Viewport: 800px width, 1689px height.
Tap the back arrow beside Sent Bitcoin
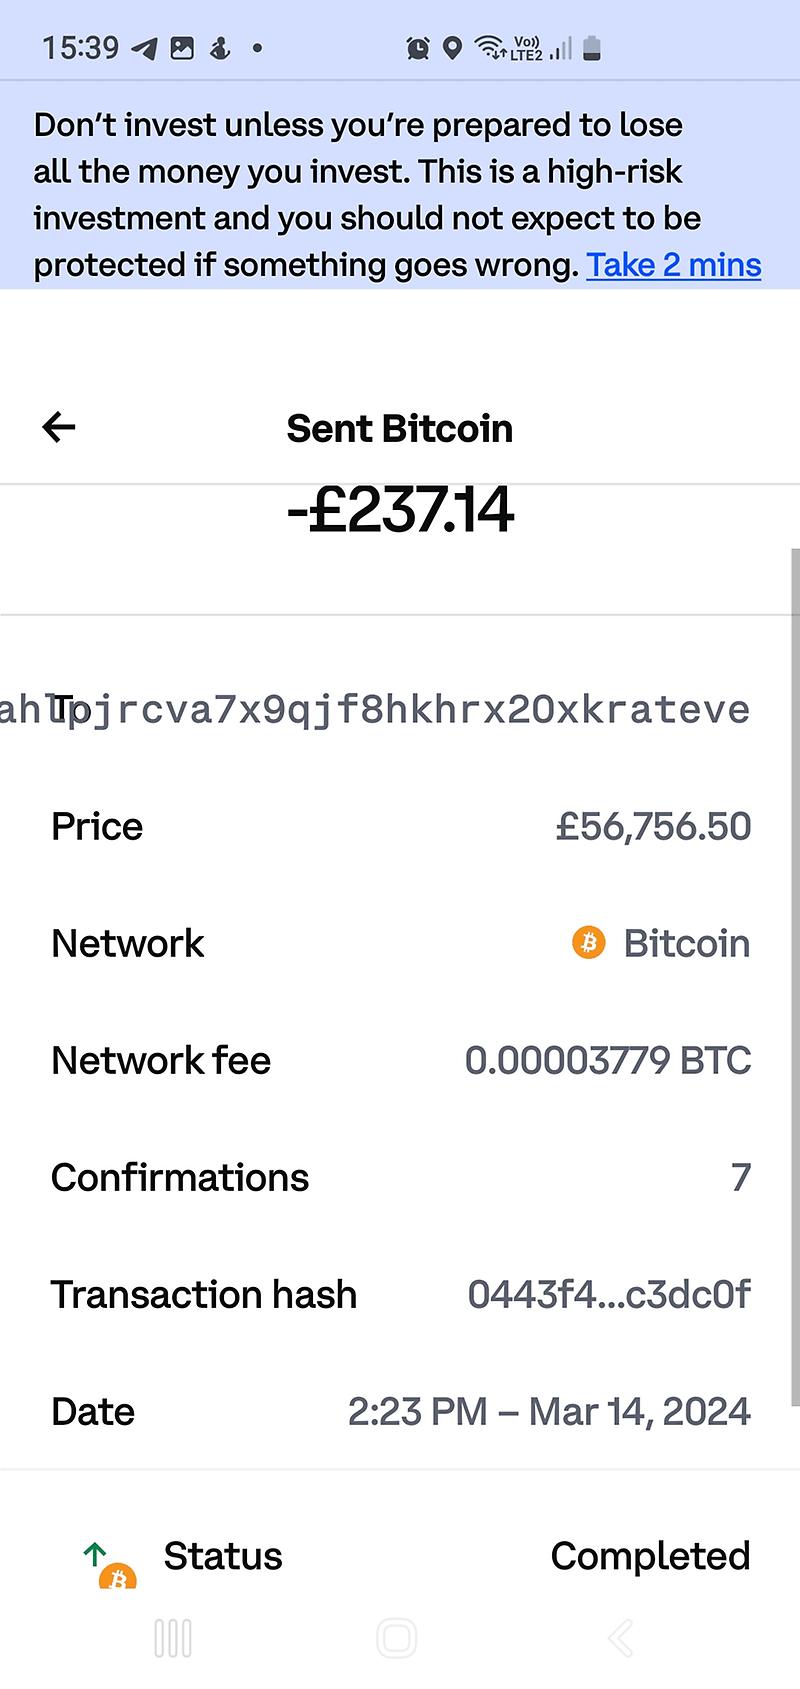tap(59, 428)
